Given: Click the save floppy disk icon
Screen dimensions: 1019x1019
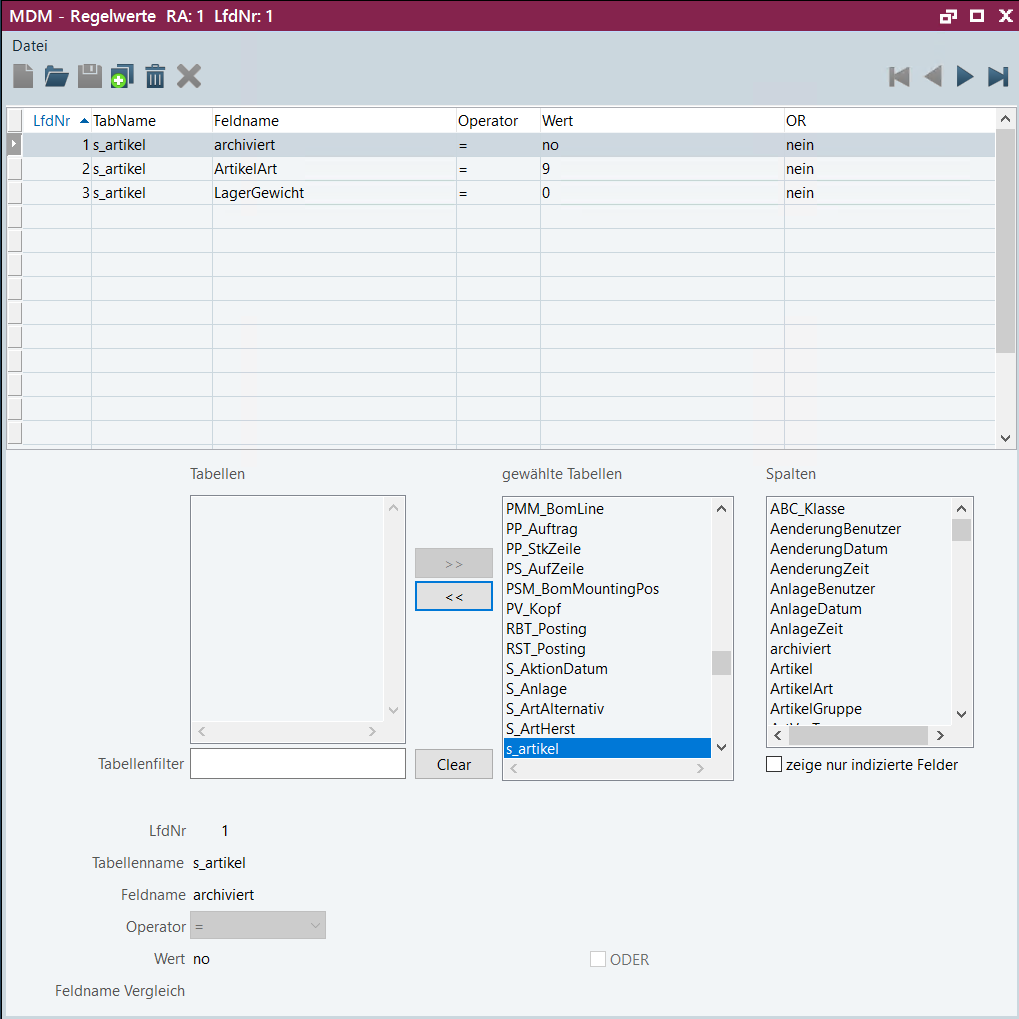Looking at the screenshot, I should pyautogui.click(x=90, y=76).
